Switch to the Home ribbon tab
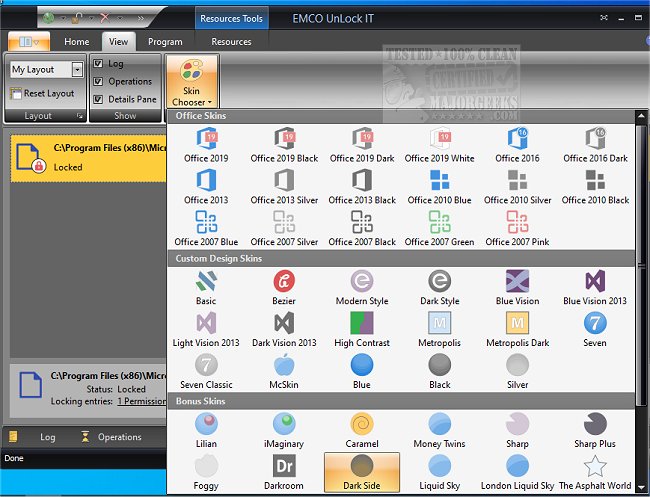 (77, 41)
